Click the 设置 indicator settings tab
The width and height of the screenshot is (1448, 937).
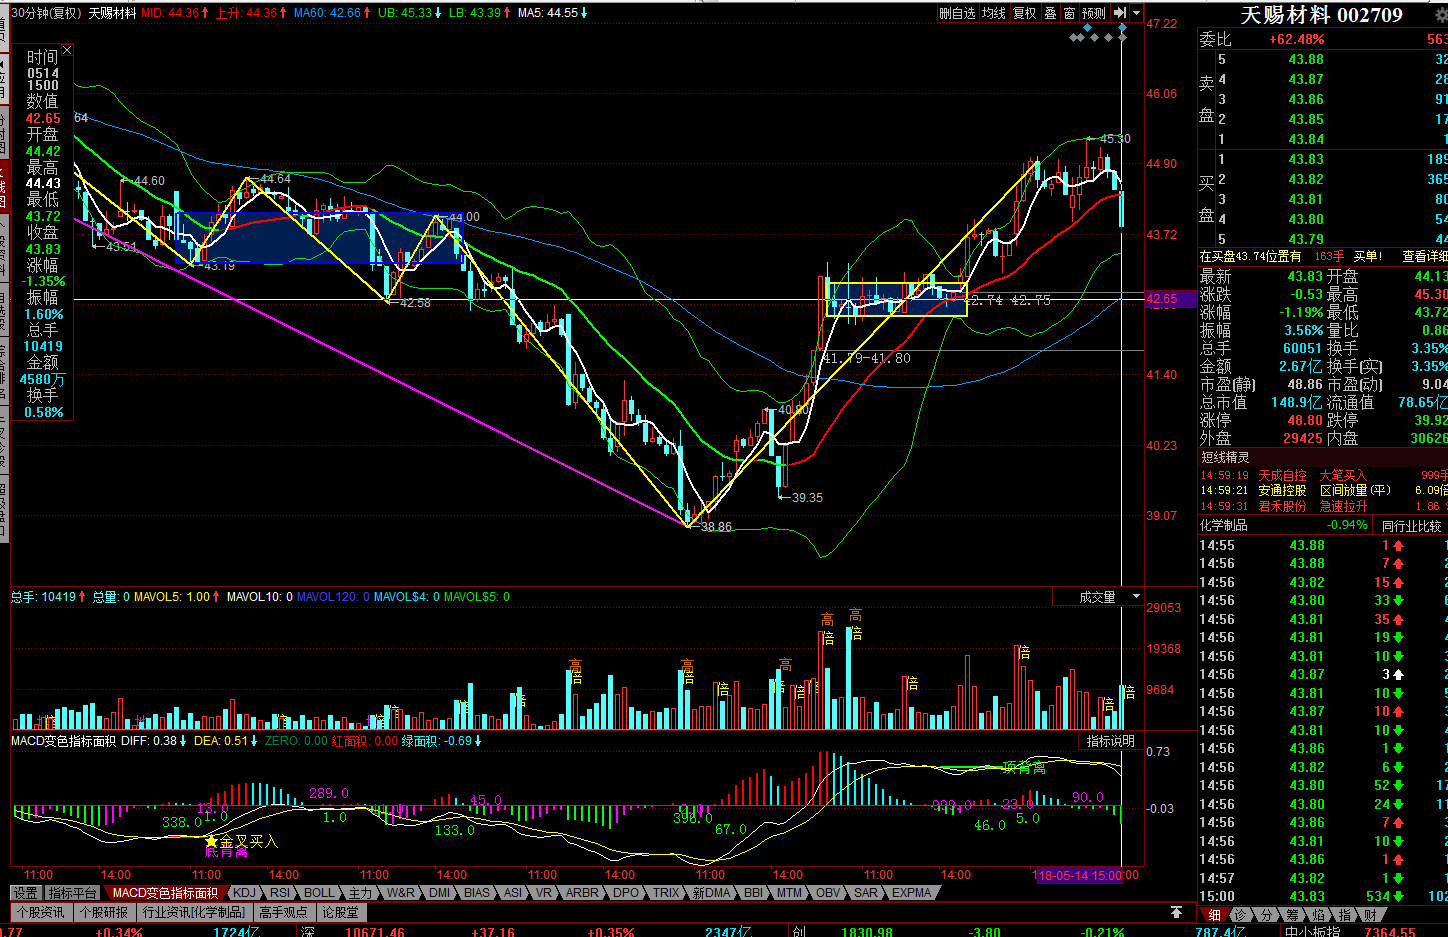[26, 893]
